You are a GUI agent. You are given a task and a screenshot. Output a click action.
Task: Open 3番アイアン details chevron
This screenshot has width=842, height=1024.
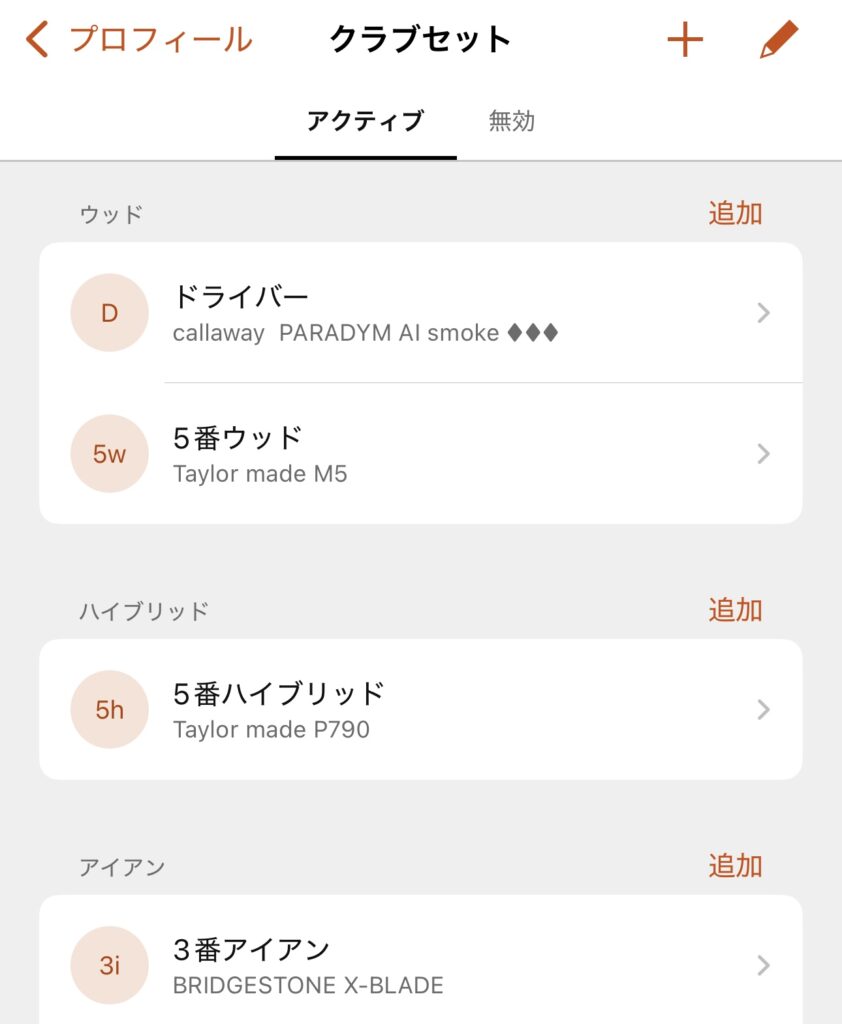coord(764,966)
